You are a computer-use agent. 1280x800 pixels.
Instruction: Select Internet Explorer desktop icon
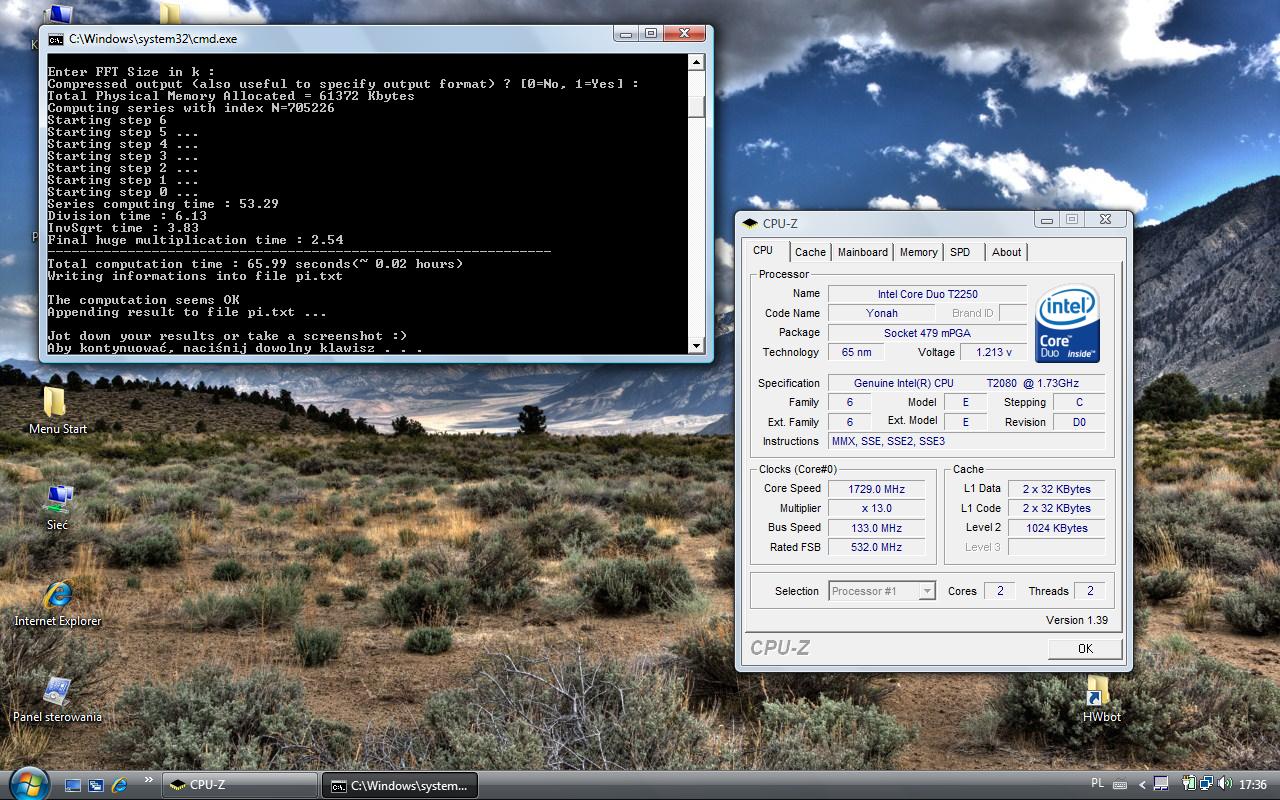(x=58, y=594)
